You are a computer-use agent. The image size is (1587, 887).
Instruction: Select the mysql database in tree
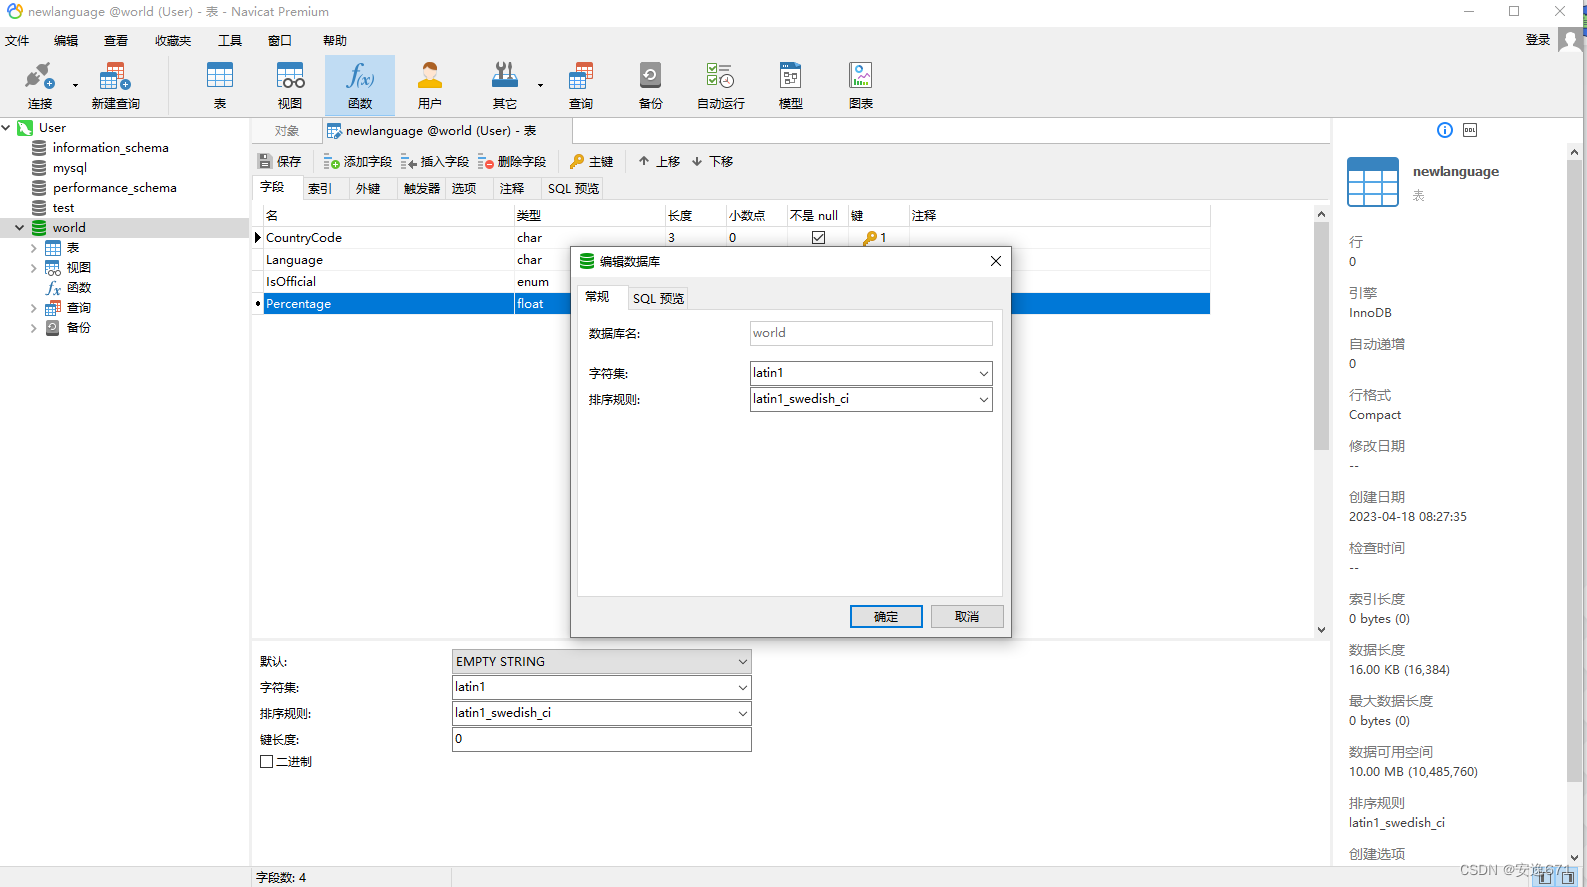tap(70, 168)
